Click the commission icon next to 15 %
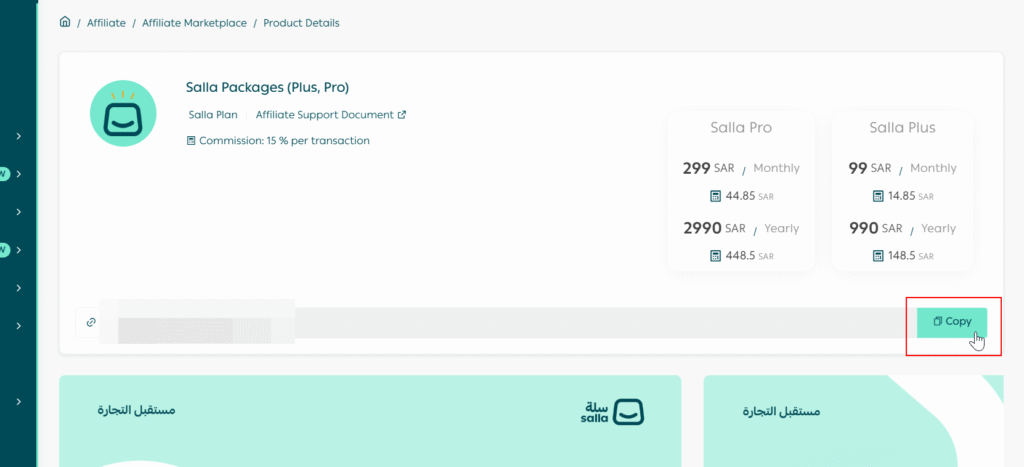This screenshot has height=467, width=1024. (191, 141)
